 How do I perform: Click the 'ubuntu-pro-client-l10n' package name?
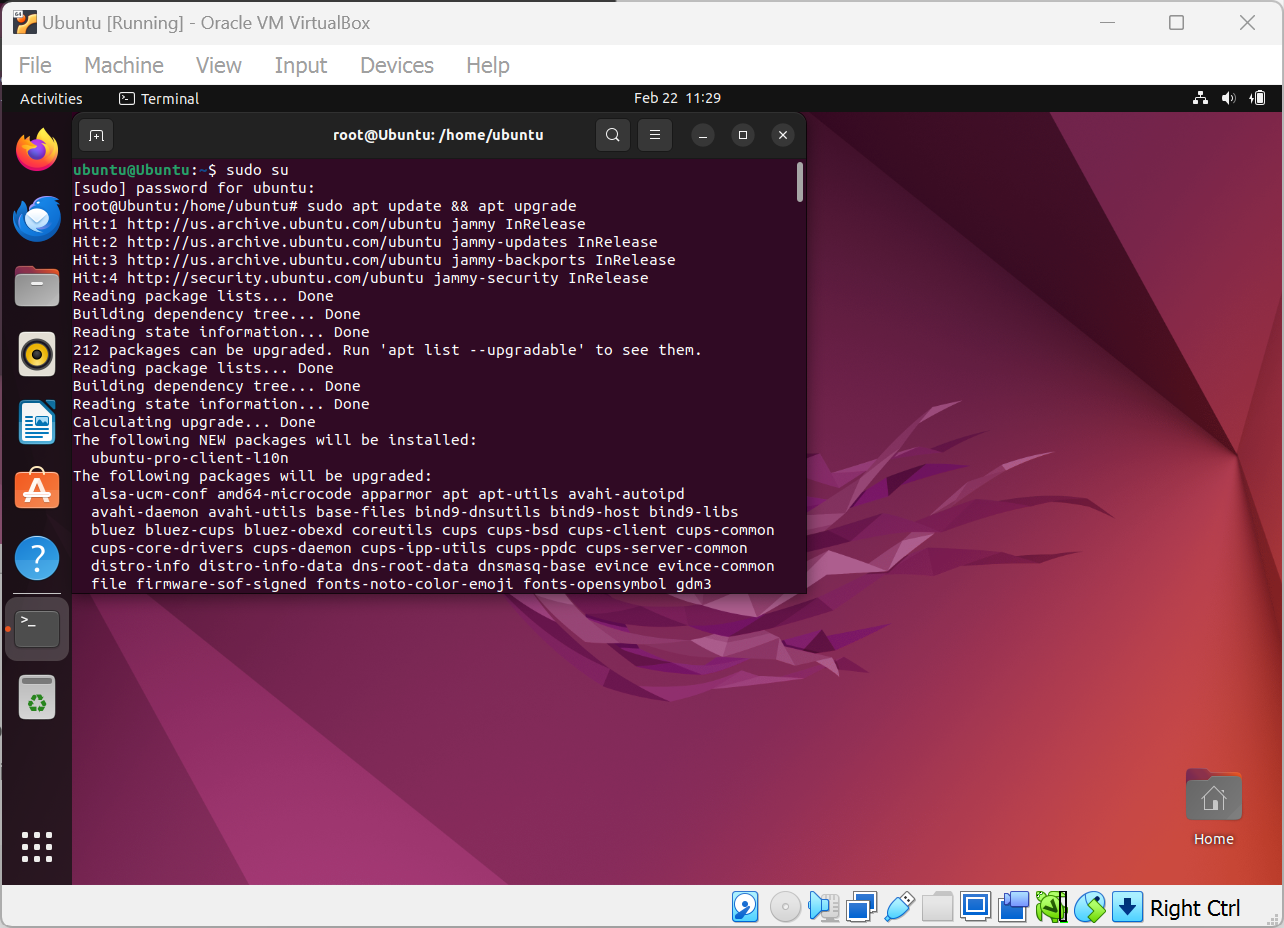coord(190,458)
